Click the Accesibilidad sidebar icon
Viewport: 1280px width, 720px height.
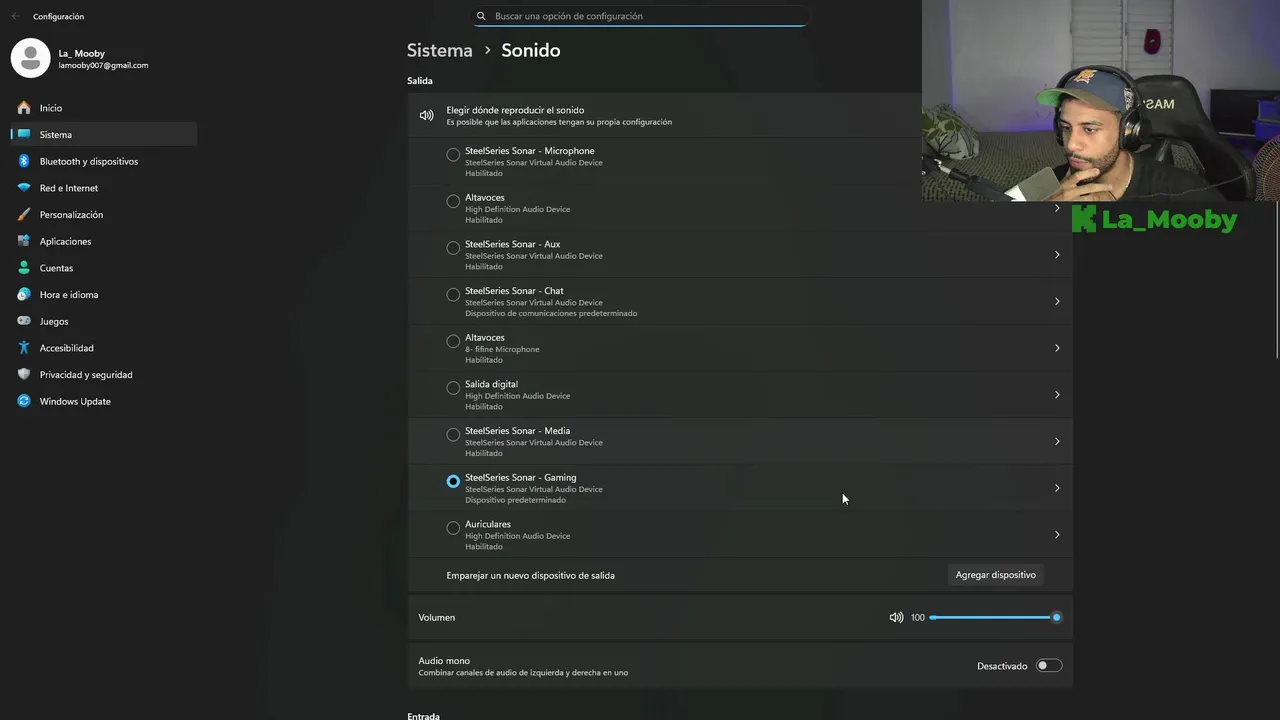(x=24, y=348)
